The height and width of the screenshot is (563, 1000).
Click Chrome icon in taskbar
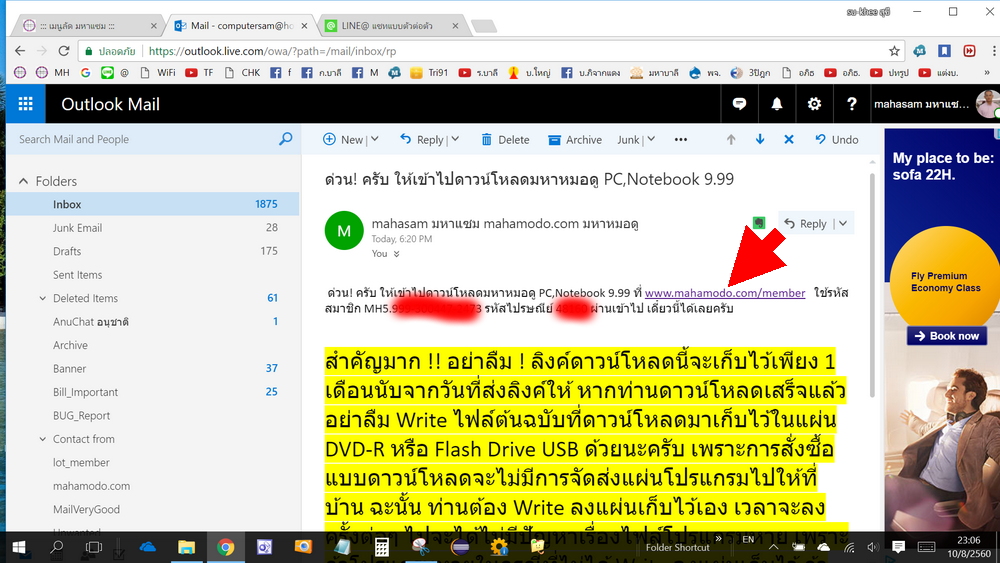[225, 547]
